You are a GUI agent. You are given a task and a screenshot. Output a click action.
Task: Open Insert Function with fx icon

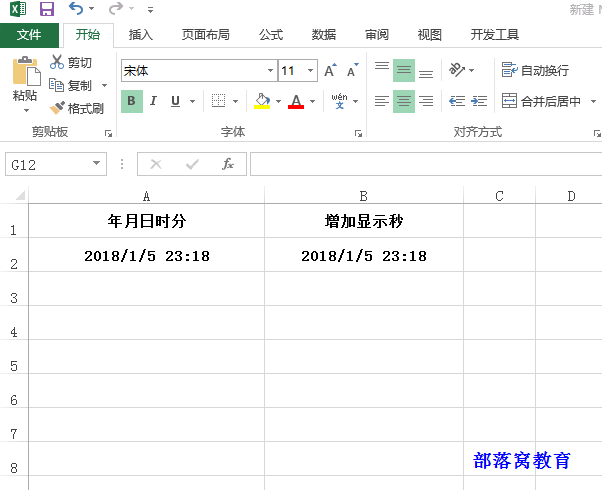coord(228,164)
